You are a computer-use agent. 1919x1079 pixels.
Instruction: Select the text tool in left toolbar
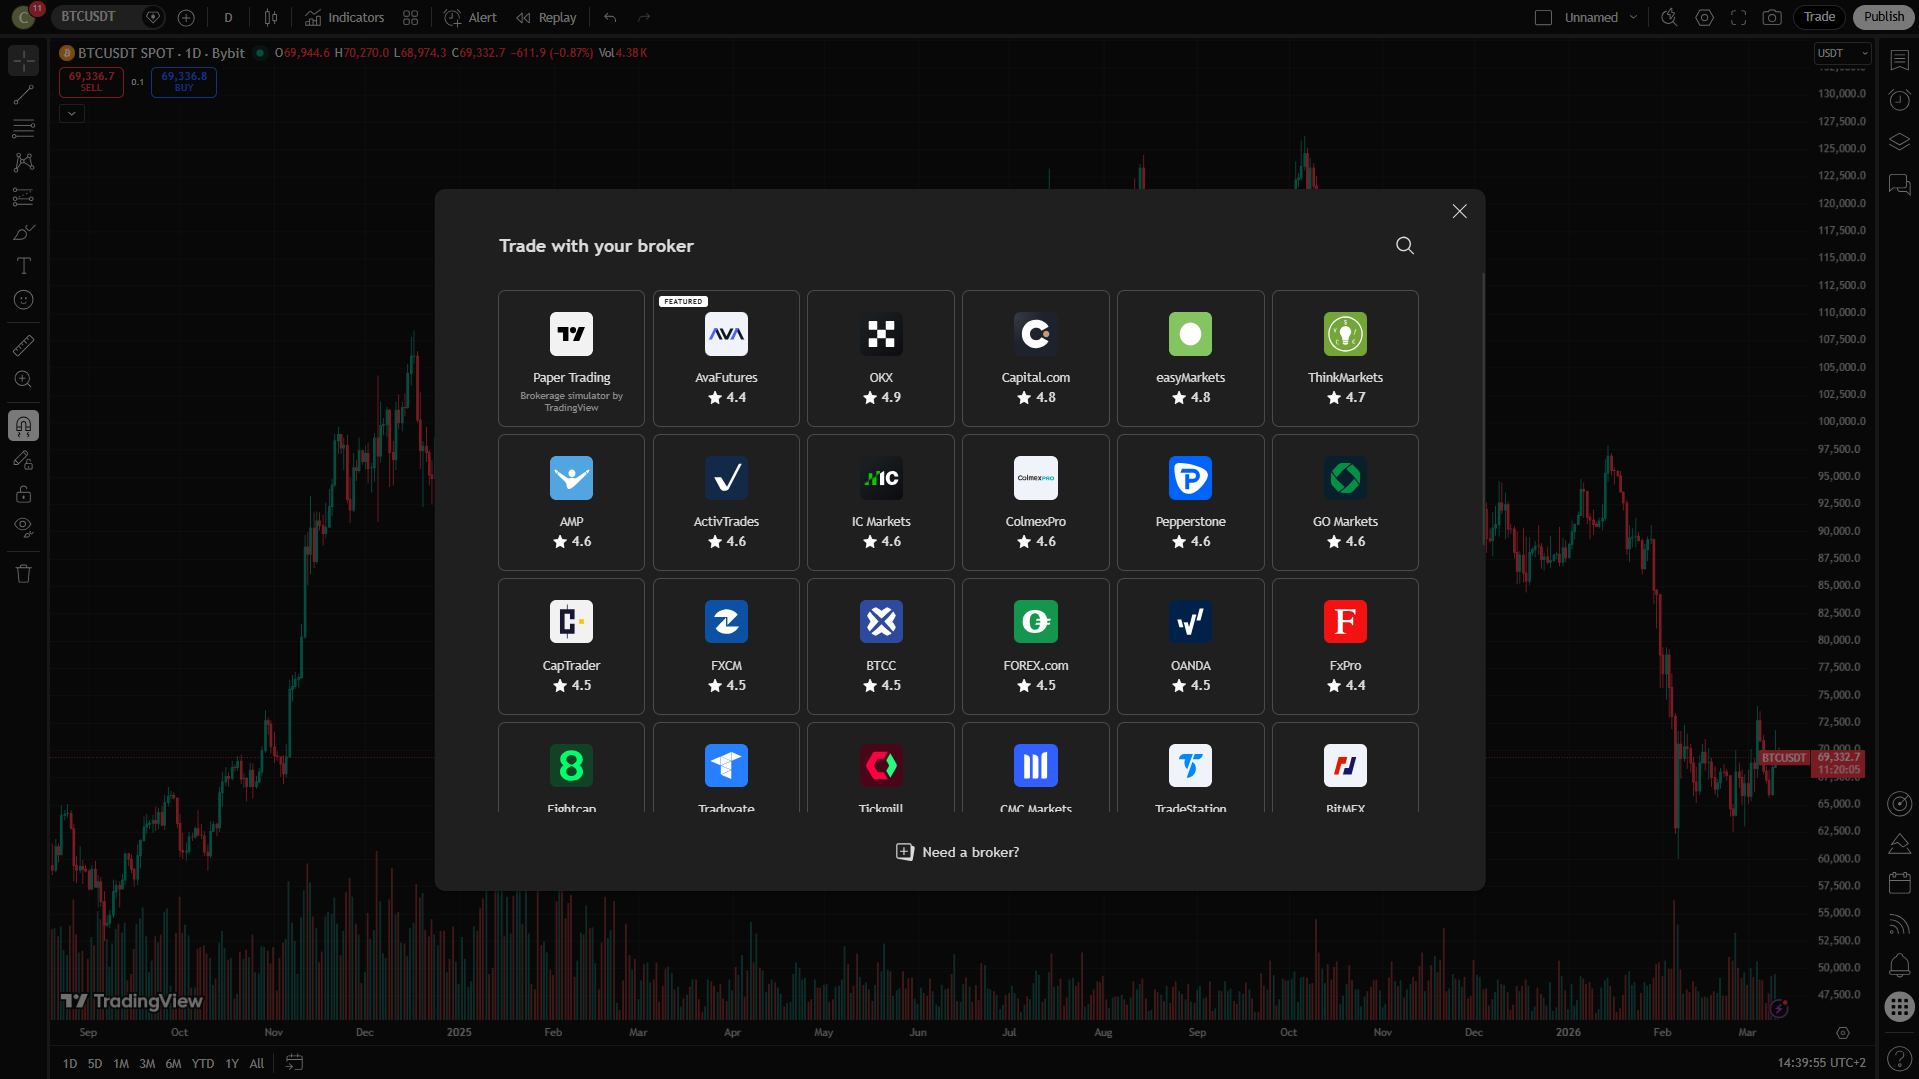pos(23,266)
